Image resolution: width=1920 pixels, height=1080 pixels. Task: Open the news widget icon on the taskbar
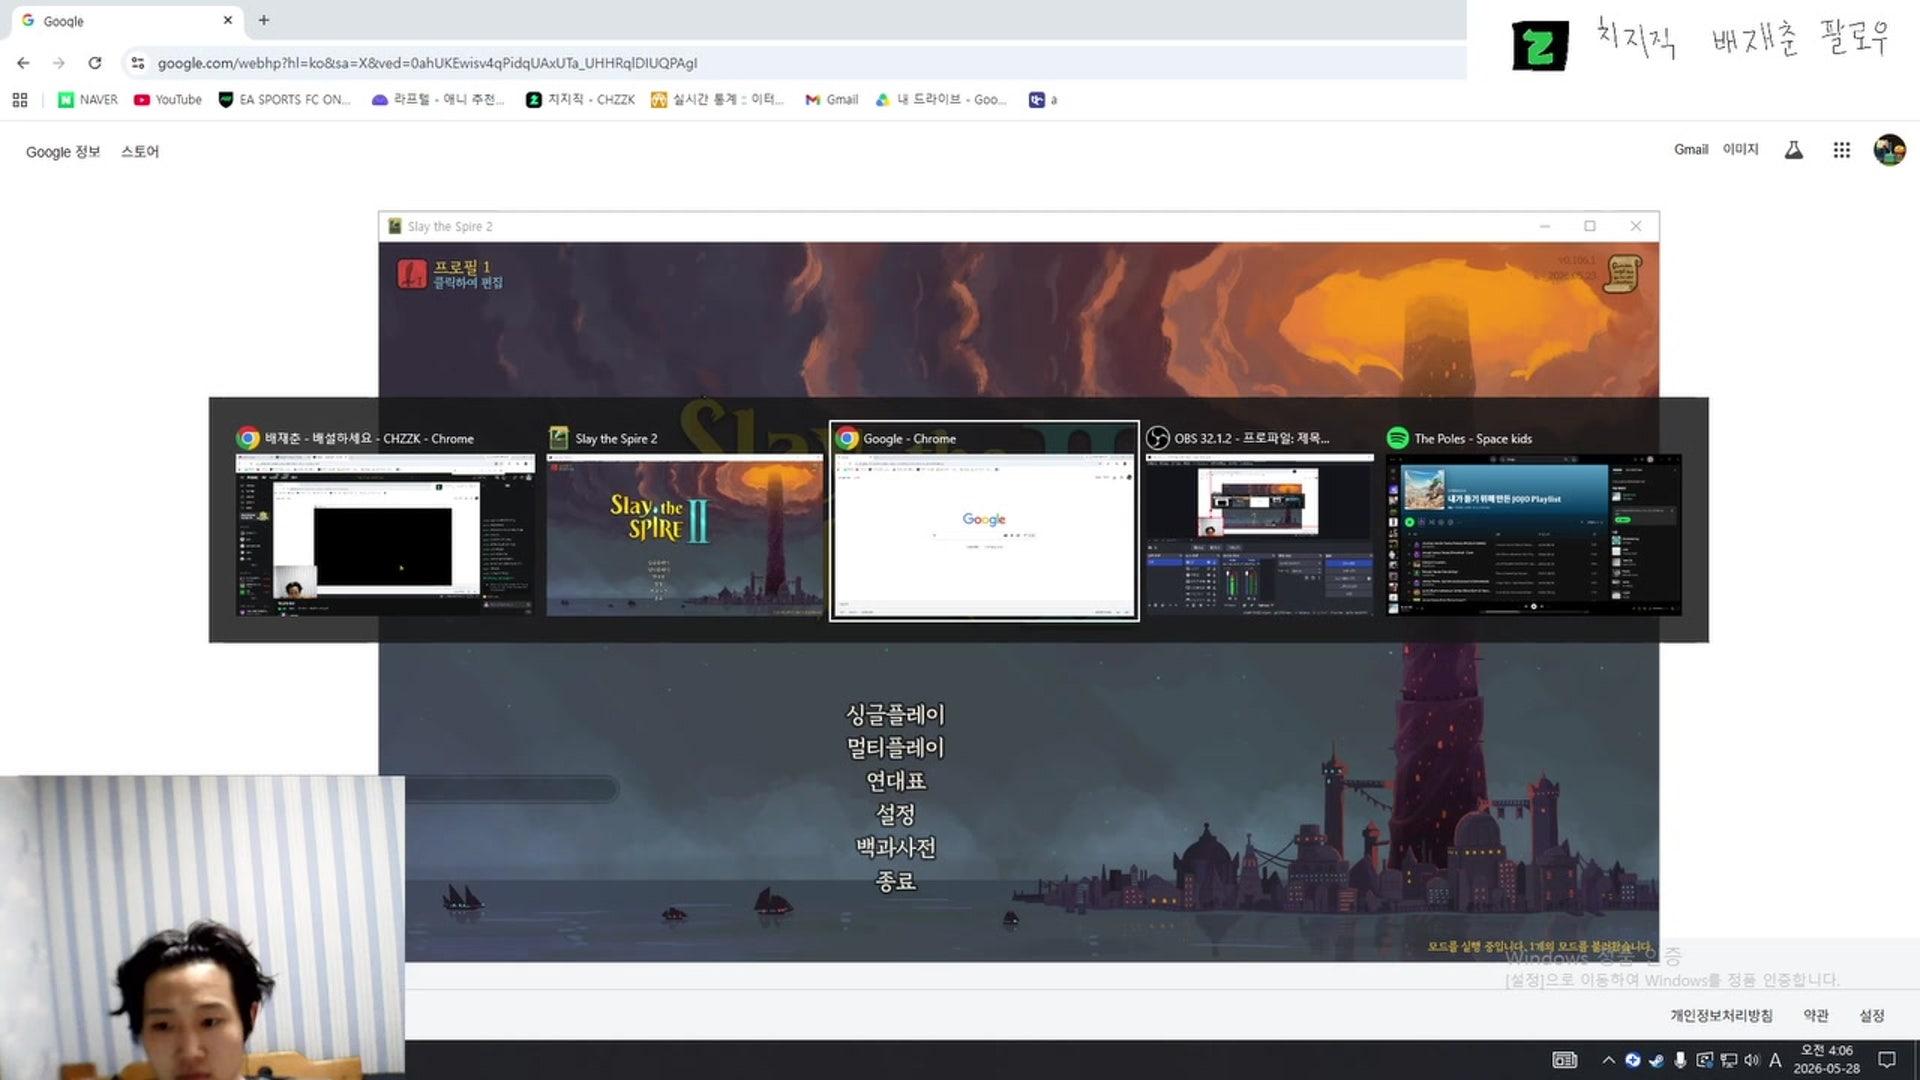click(1565, 1060)
